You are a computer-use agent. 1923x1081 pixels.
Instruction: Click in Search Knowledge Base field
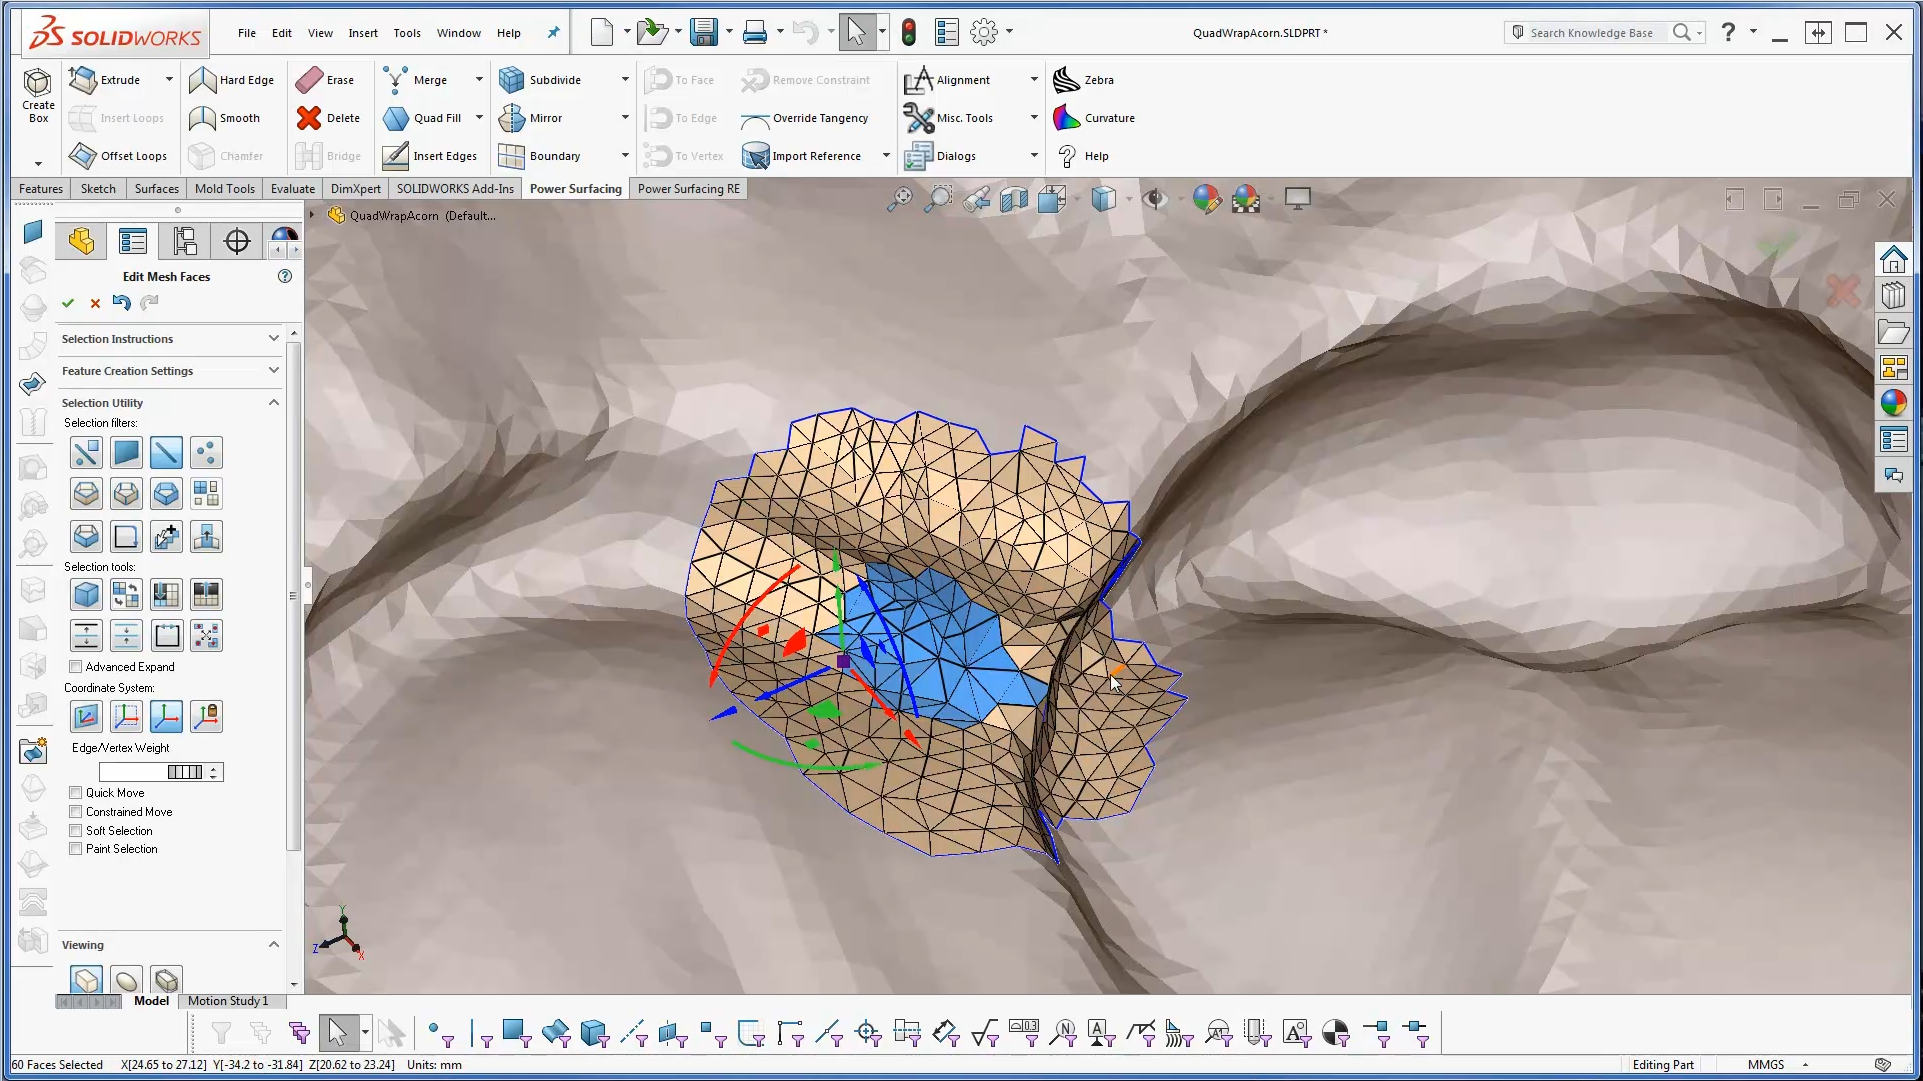click(x=1591, y=33)
